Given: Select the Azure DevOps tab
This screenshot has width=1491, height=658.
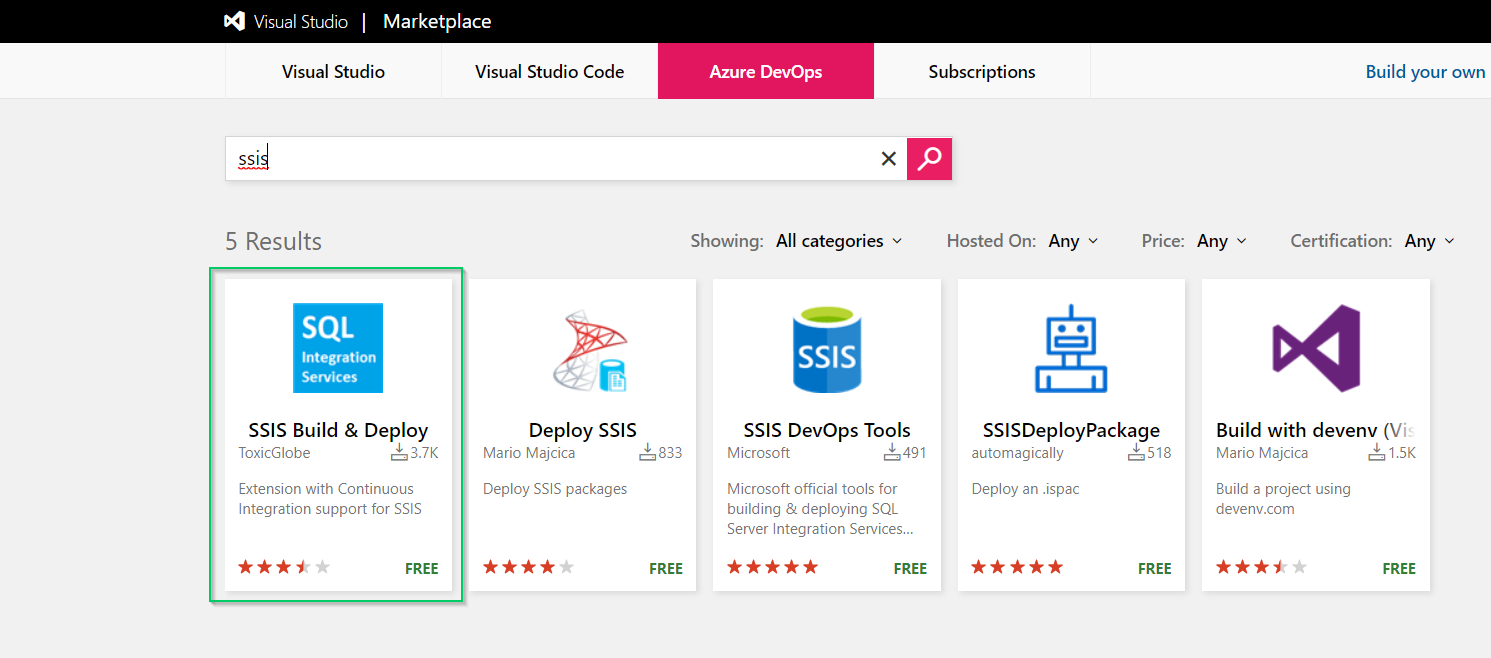Looking at the screenshot, I should (x=765, y=72).
